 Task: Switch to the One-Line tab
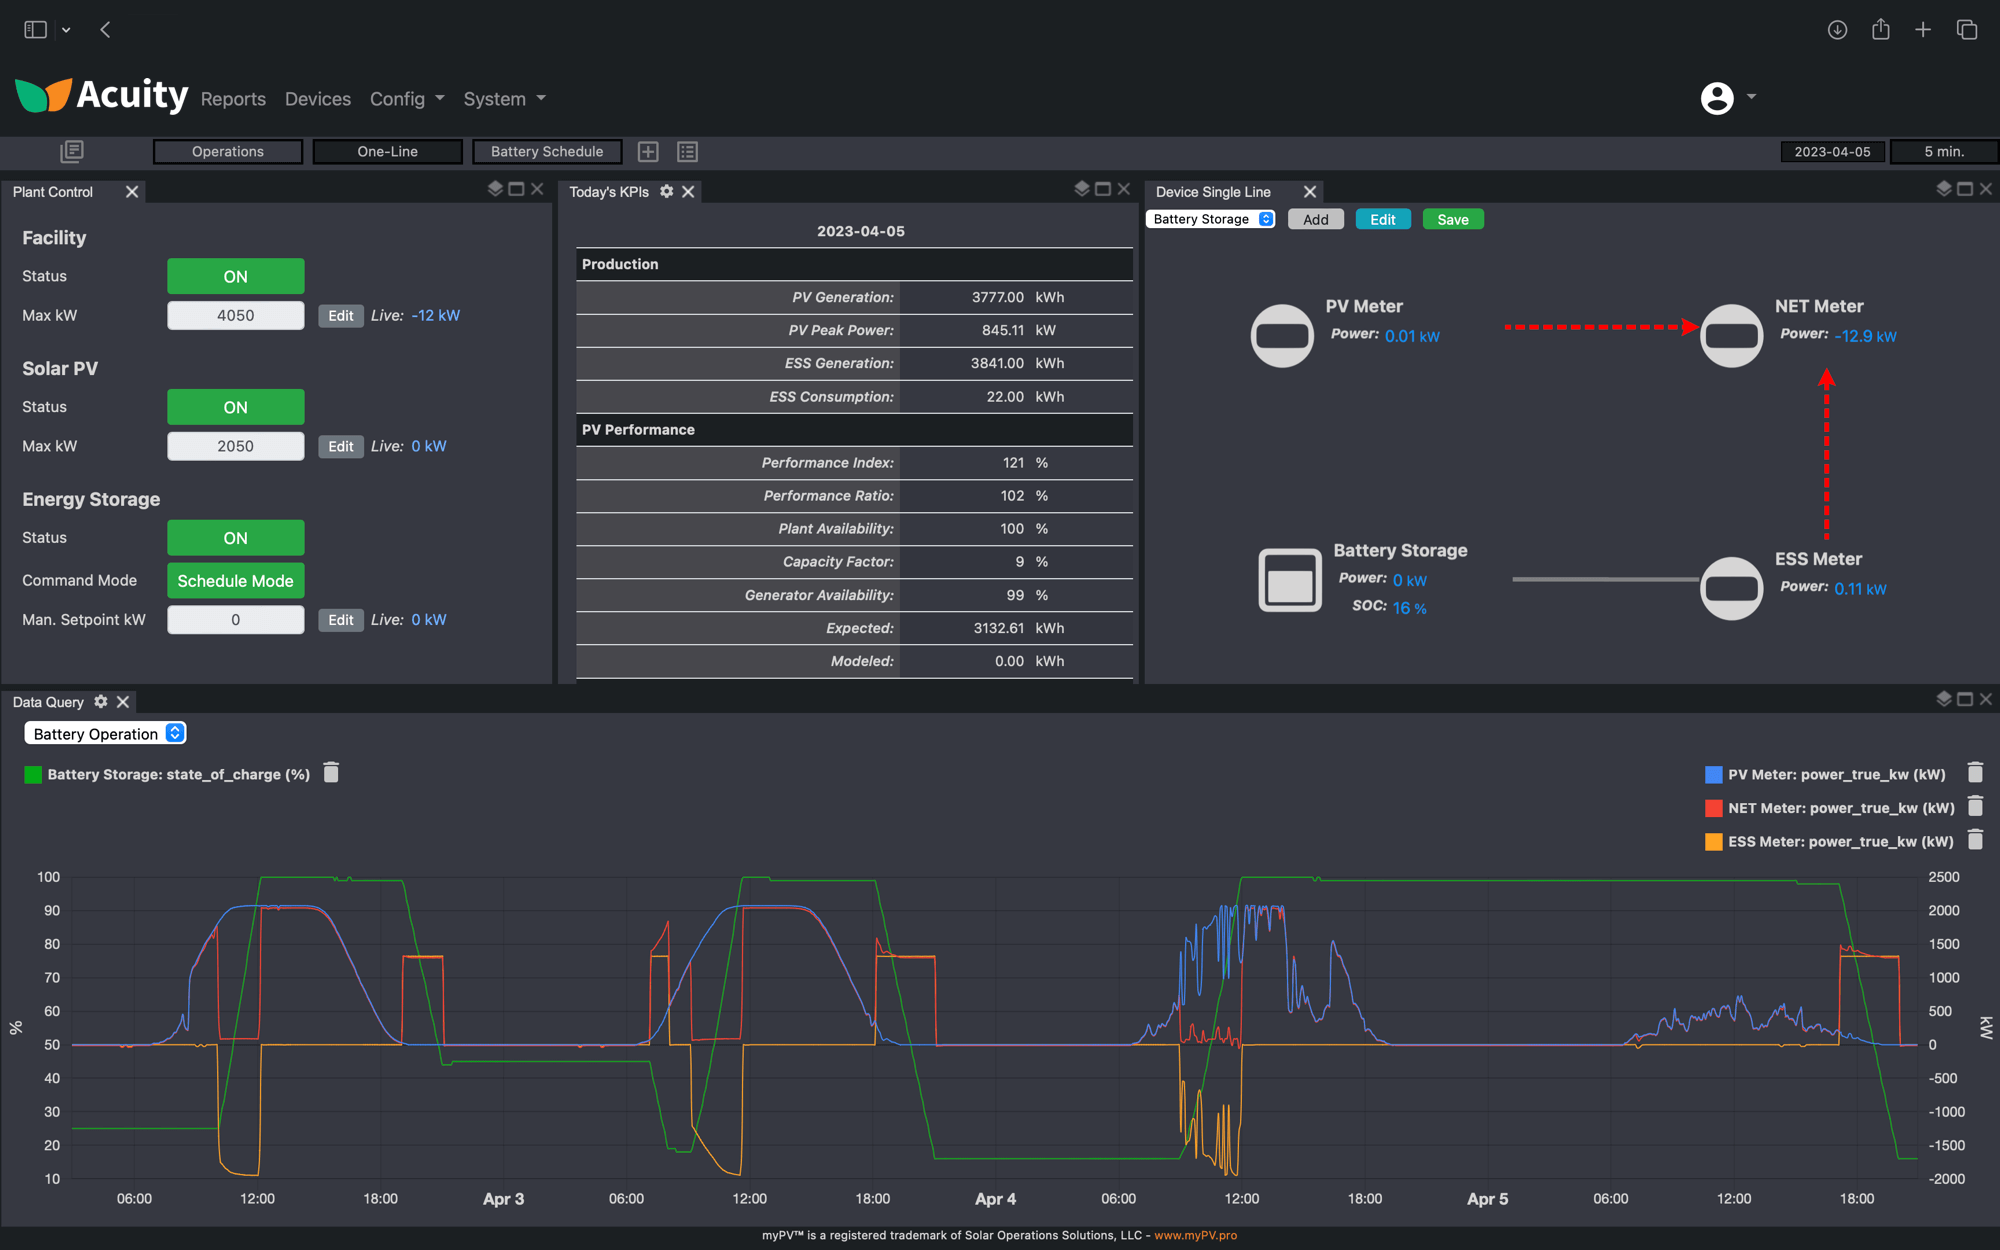(387, 151)
